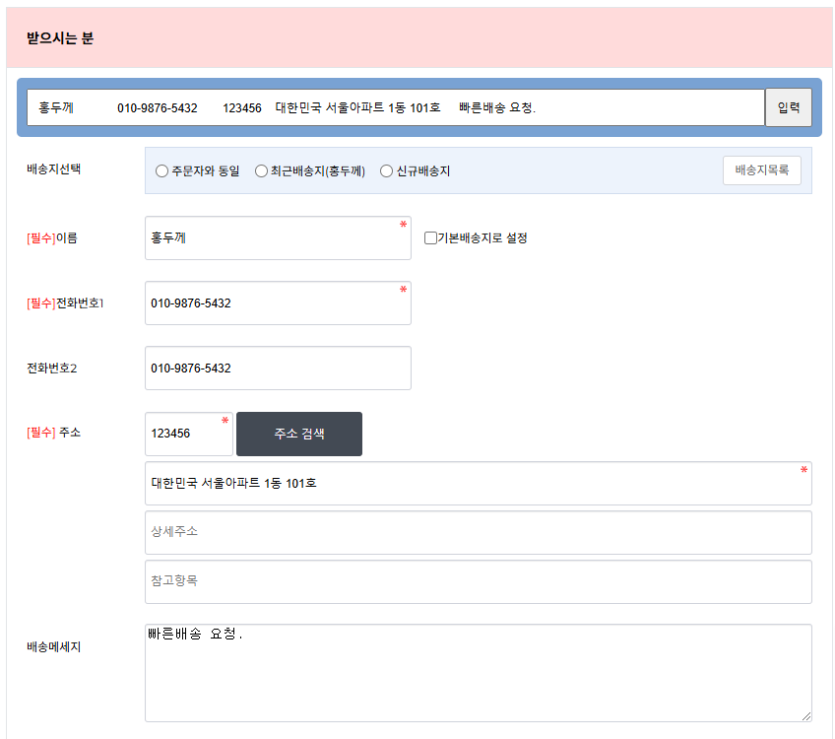Click the address field with 대한민국 서울아파트
835x739 pixels.
click(477, 483)
